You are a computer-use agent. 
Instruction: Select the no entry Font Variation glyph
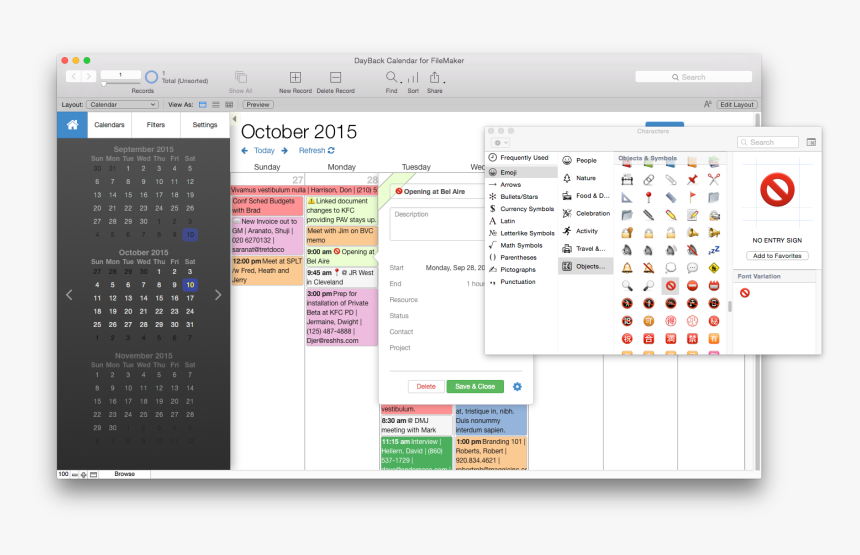click(x=745, y=293)
